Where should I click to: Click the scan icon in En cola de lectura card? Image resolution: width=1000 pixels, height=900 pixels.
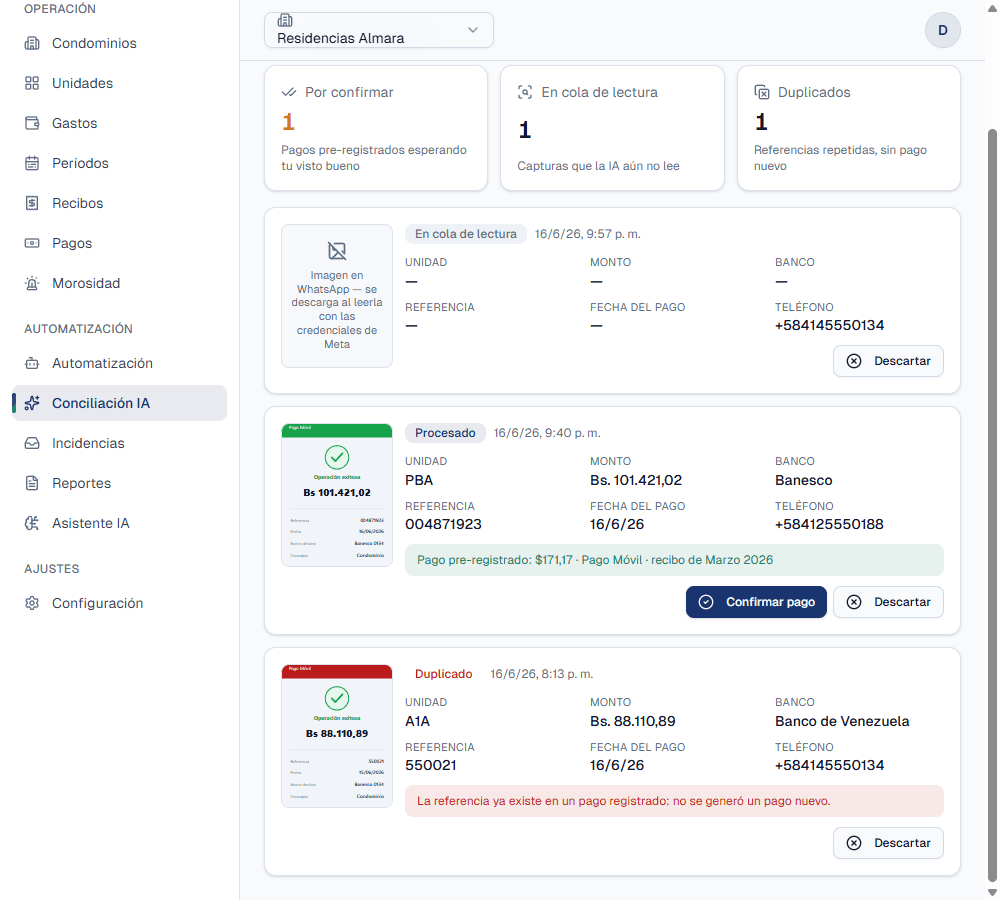pyautogui.click(x=525, y=92)
